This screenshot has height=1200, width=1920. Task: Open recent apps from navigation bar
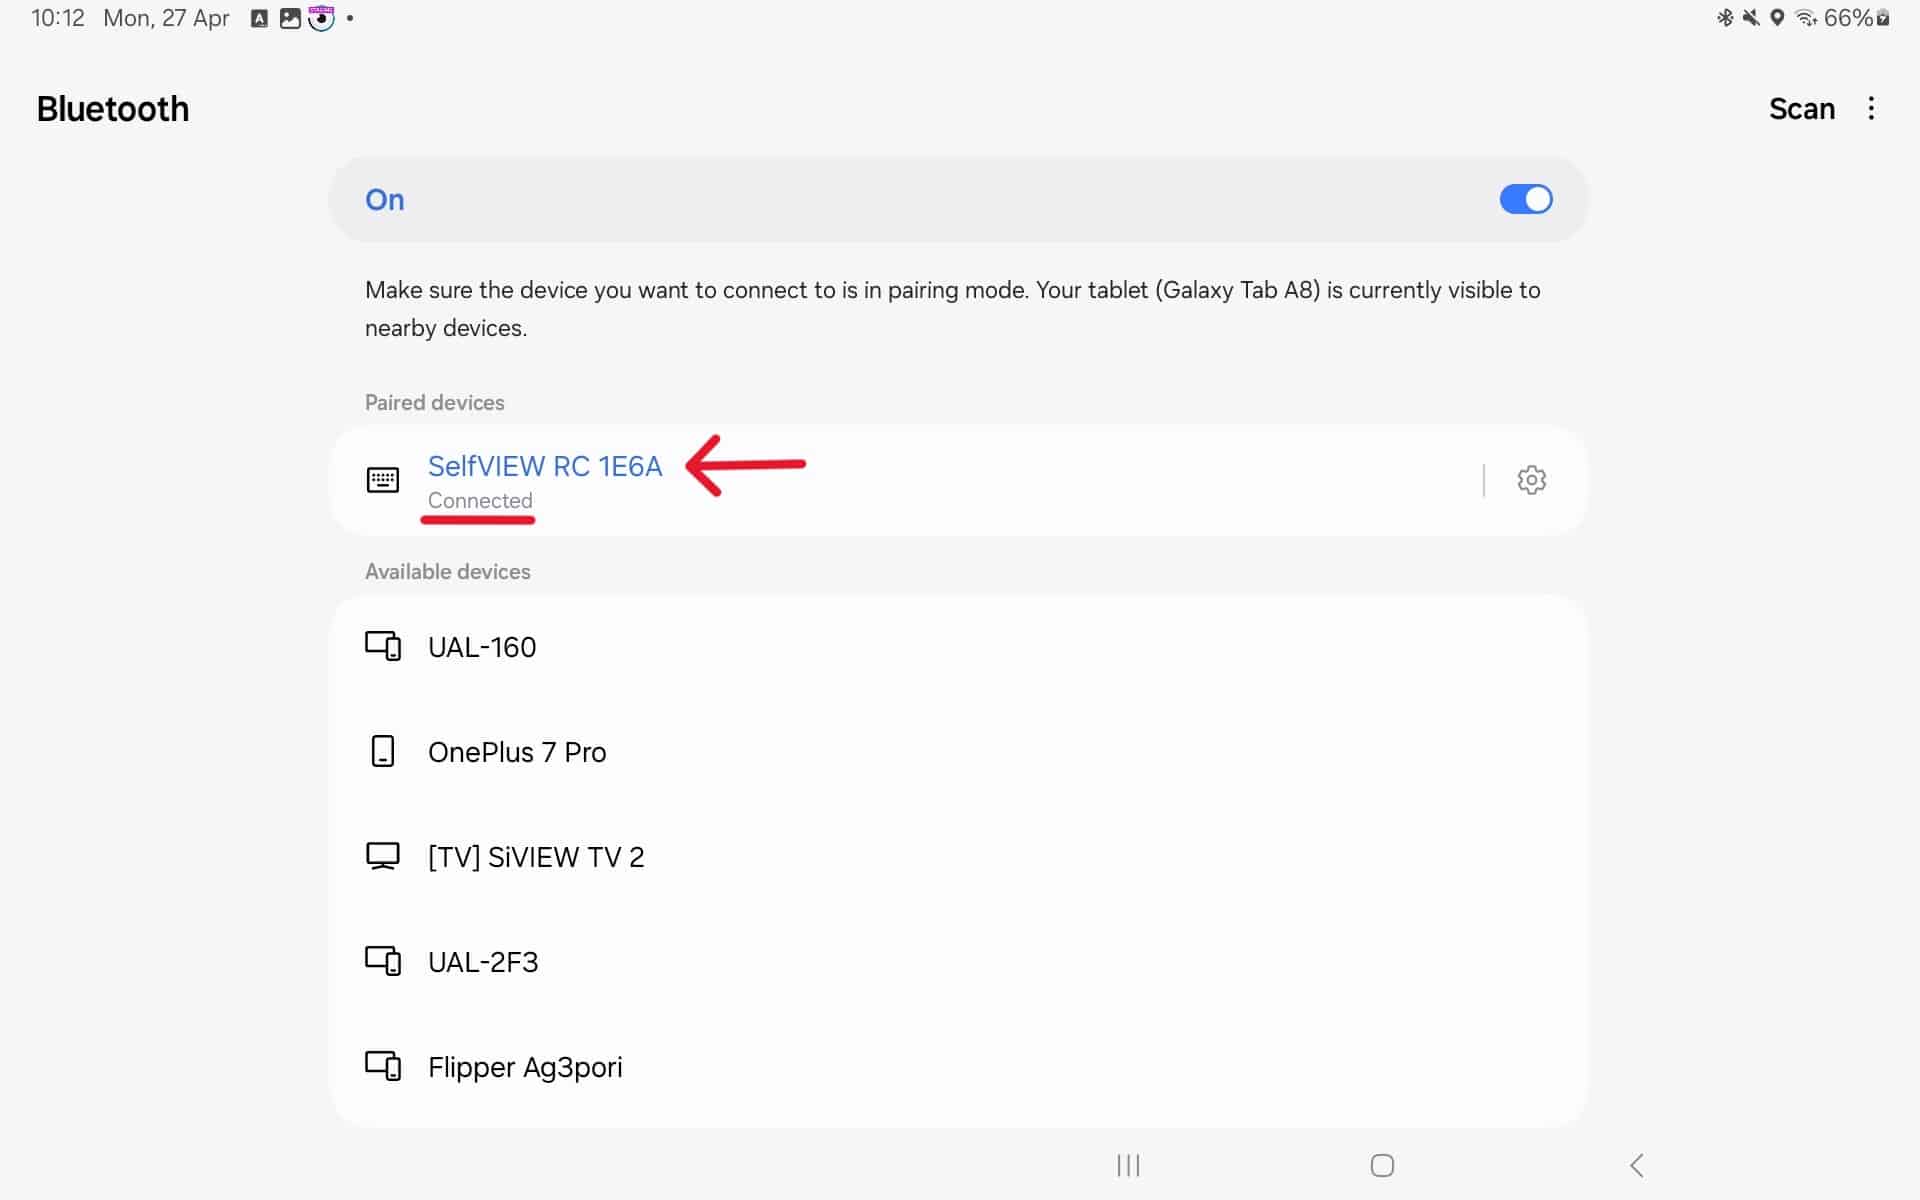pyautogui.click(x=1128, y=1165)
